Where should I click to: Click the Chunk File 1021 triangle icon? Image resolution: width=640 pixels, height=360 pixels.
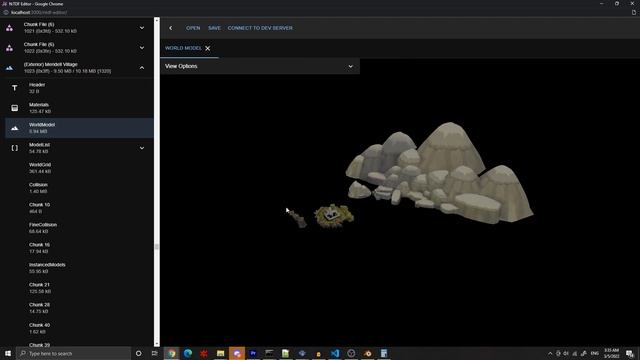click(x=9, y=28)
